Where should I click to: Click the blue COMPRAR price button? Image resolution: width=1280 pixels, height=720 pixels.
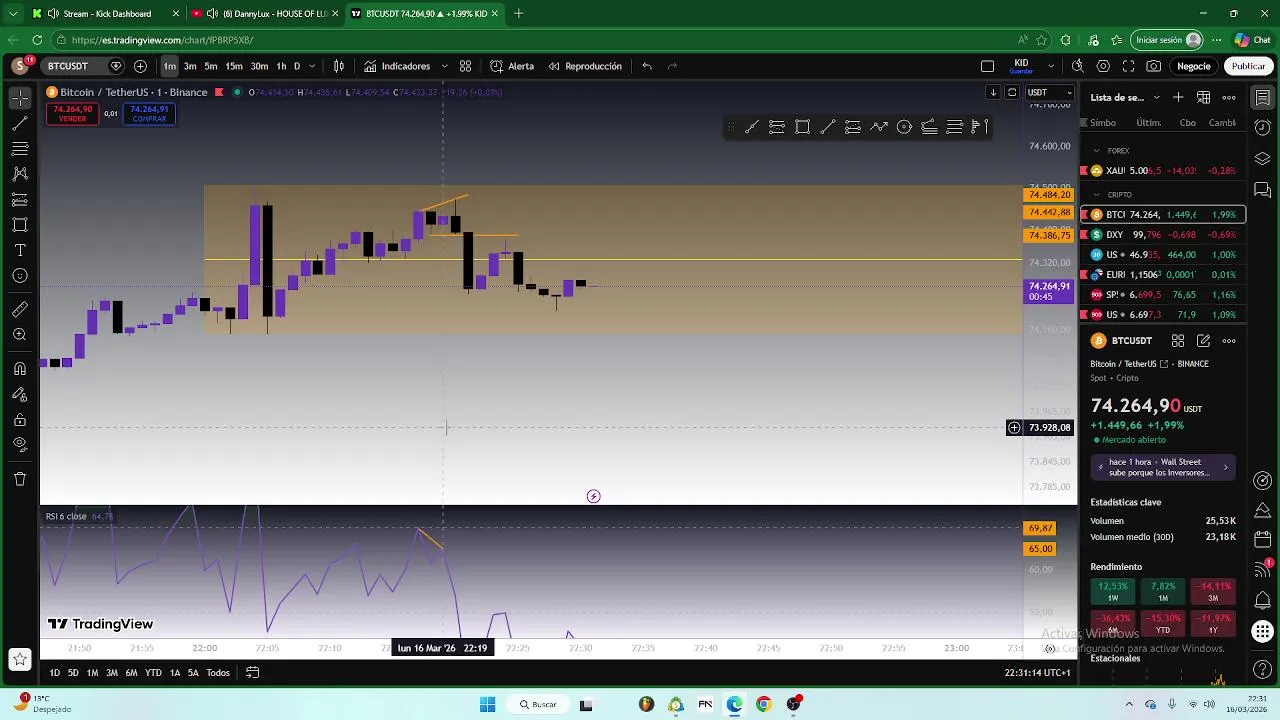(149, 114)
